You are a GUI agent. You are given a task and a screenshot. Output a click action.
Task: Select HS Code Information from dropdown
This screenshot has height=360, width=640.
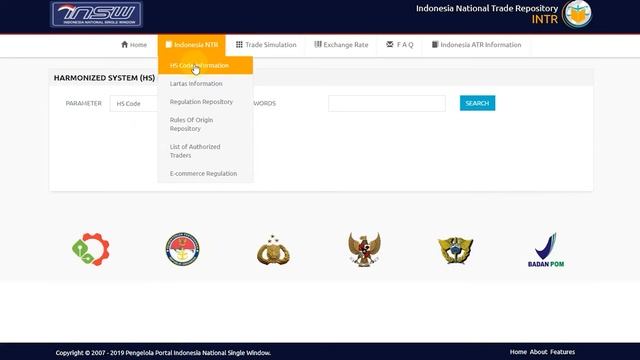click(x=205, y=65)
